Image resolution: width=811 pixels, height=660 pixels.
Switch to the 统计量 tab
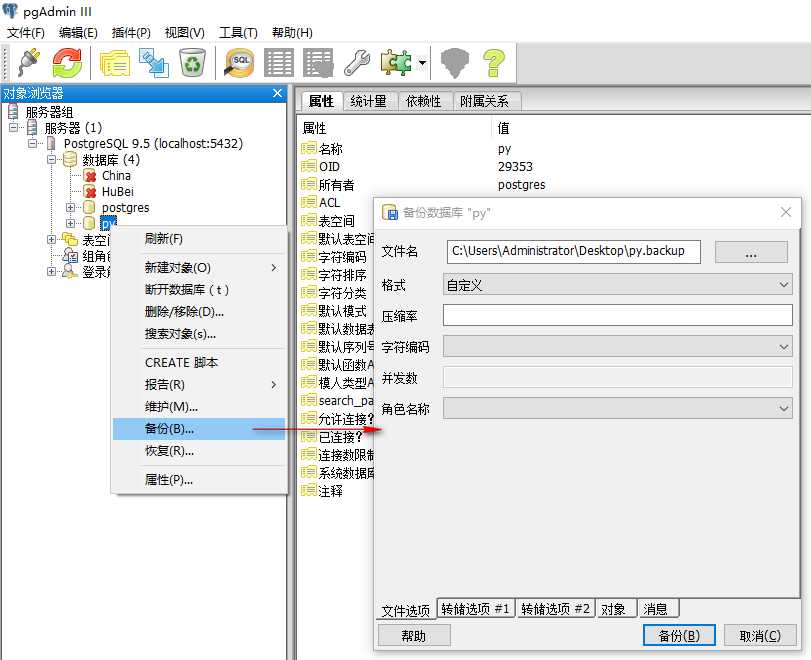click(368, 101)
